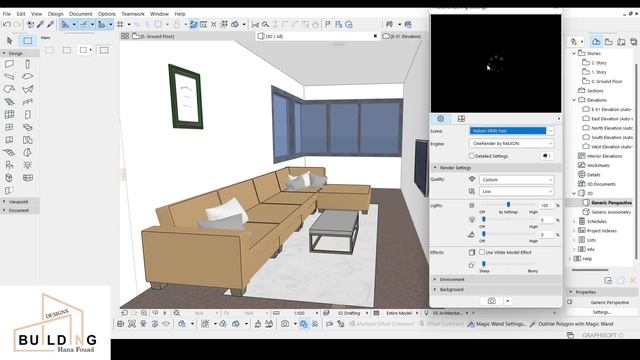Viewport: 640px width, 360px height.
Task: Pick the Eyedropper parameters tool
Action: [x=41, y=24]
